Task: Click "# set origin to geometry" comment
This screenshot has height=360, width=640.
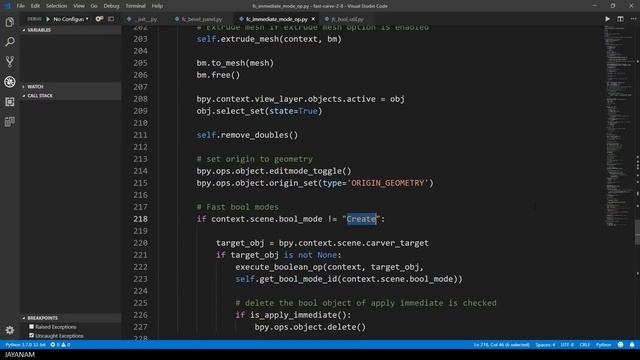Action: (255, 159)
